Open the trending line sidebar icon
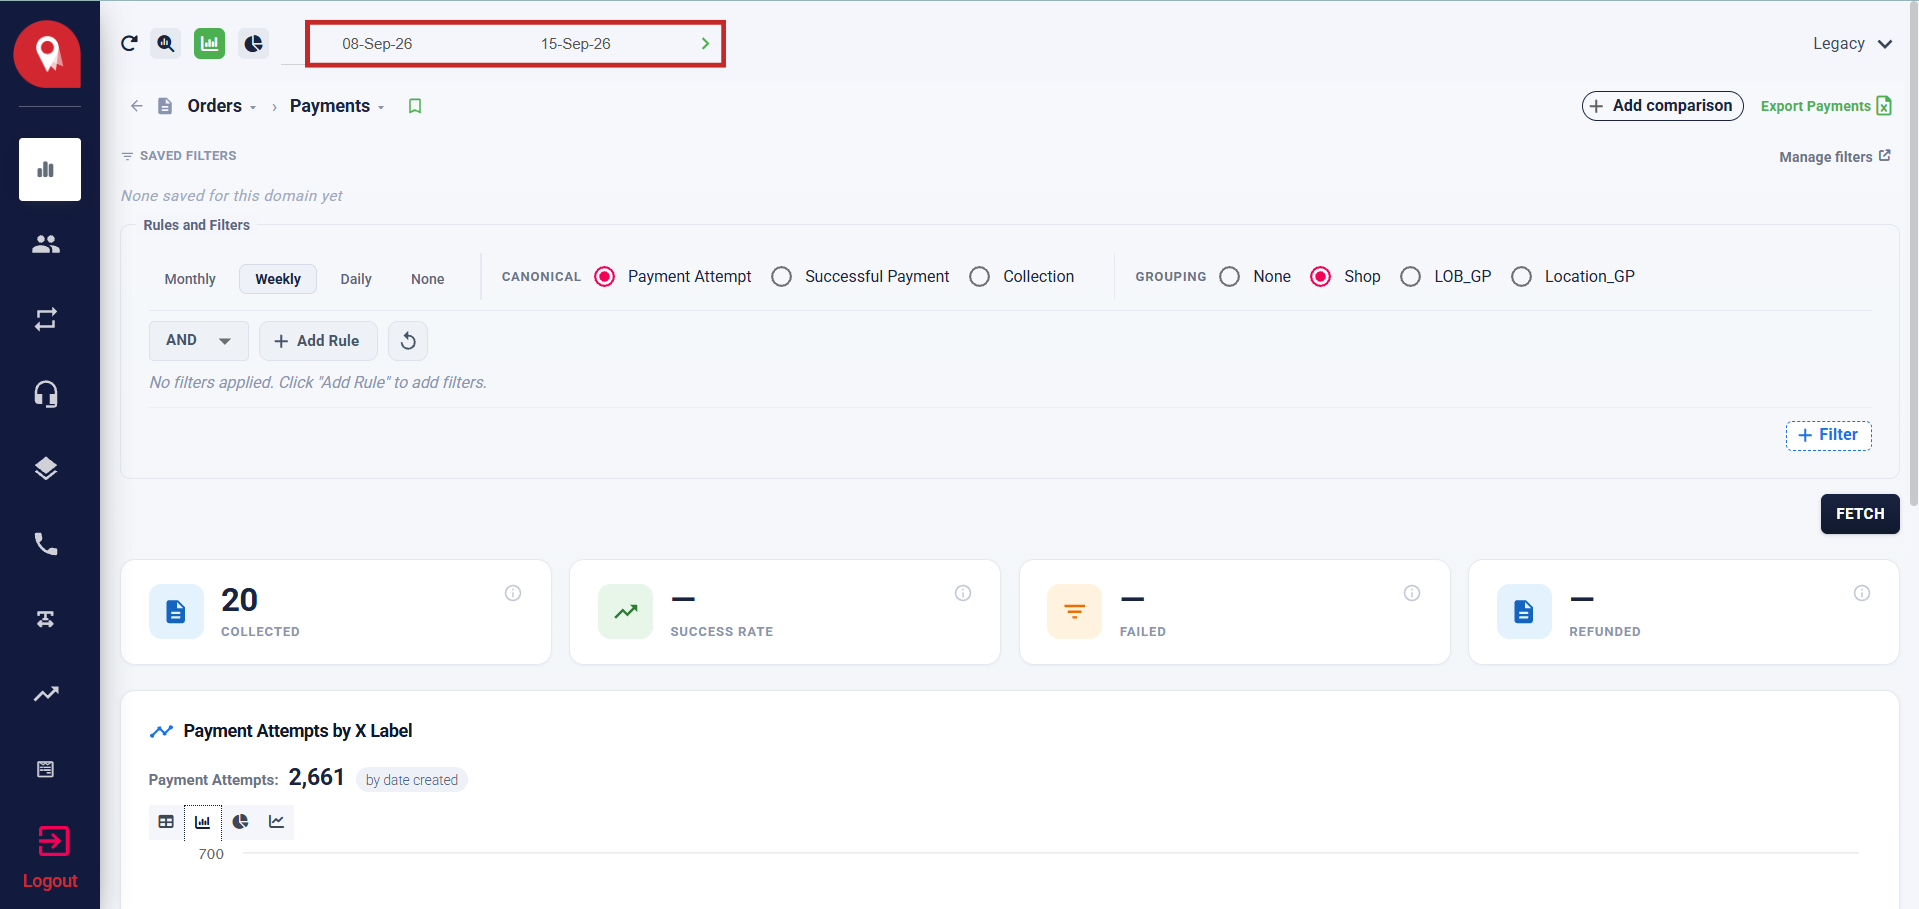The width and height of the screenshot is (1919, 909). (46, 694)
